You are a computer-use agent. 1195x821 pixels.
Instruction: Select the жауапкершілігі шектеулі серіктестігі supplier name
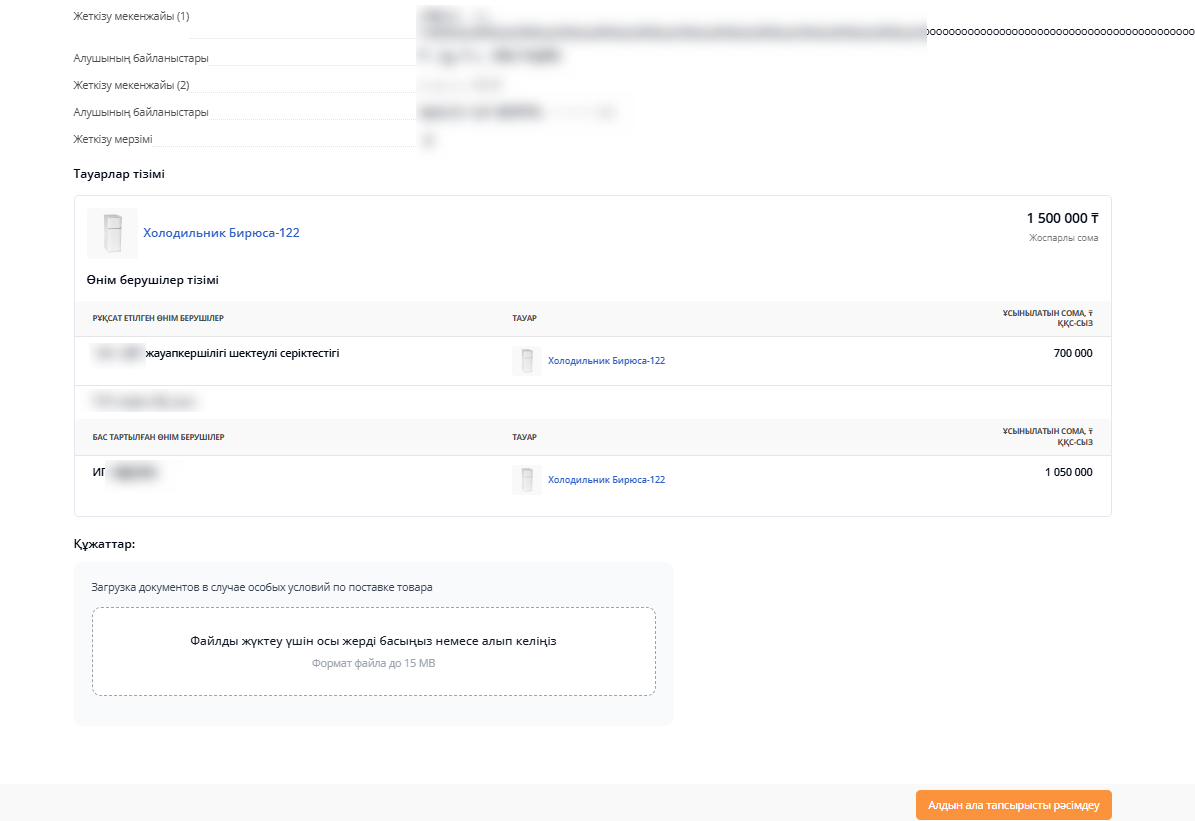pos(242,353)
